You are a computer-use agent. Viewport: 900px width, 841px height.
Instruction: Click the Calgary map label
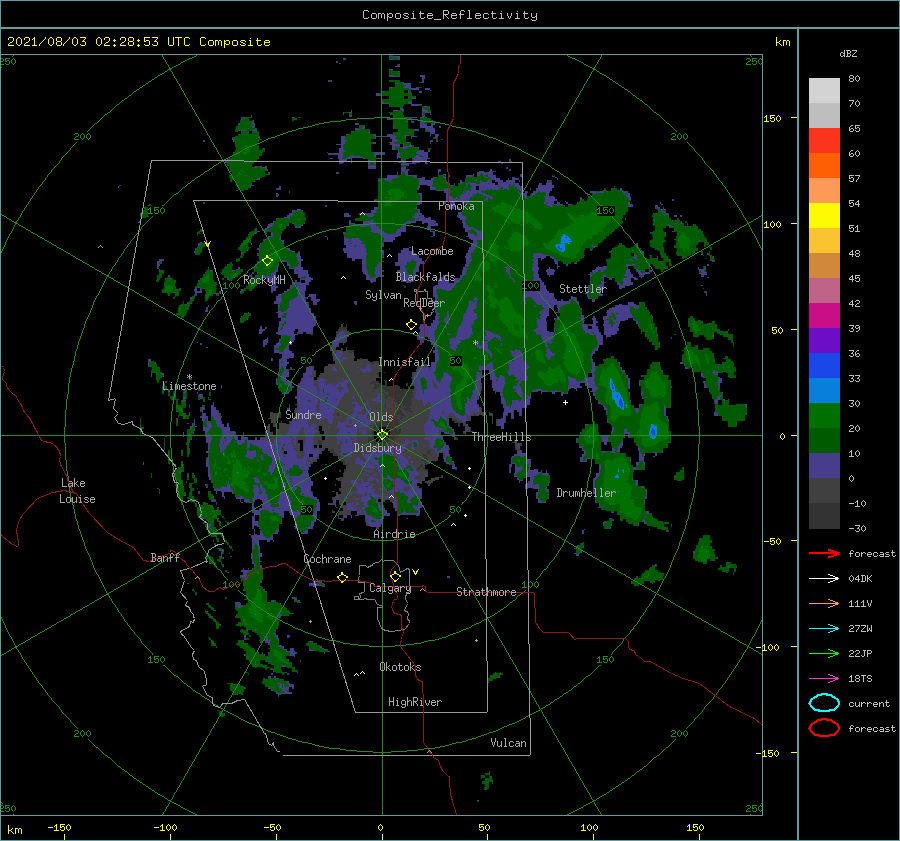[390, 588]
